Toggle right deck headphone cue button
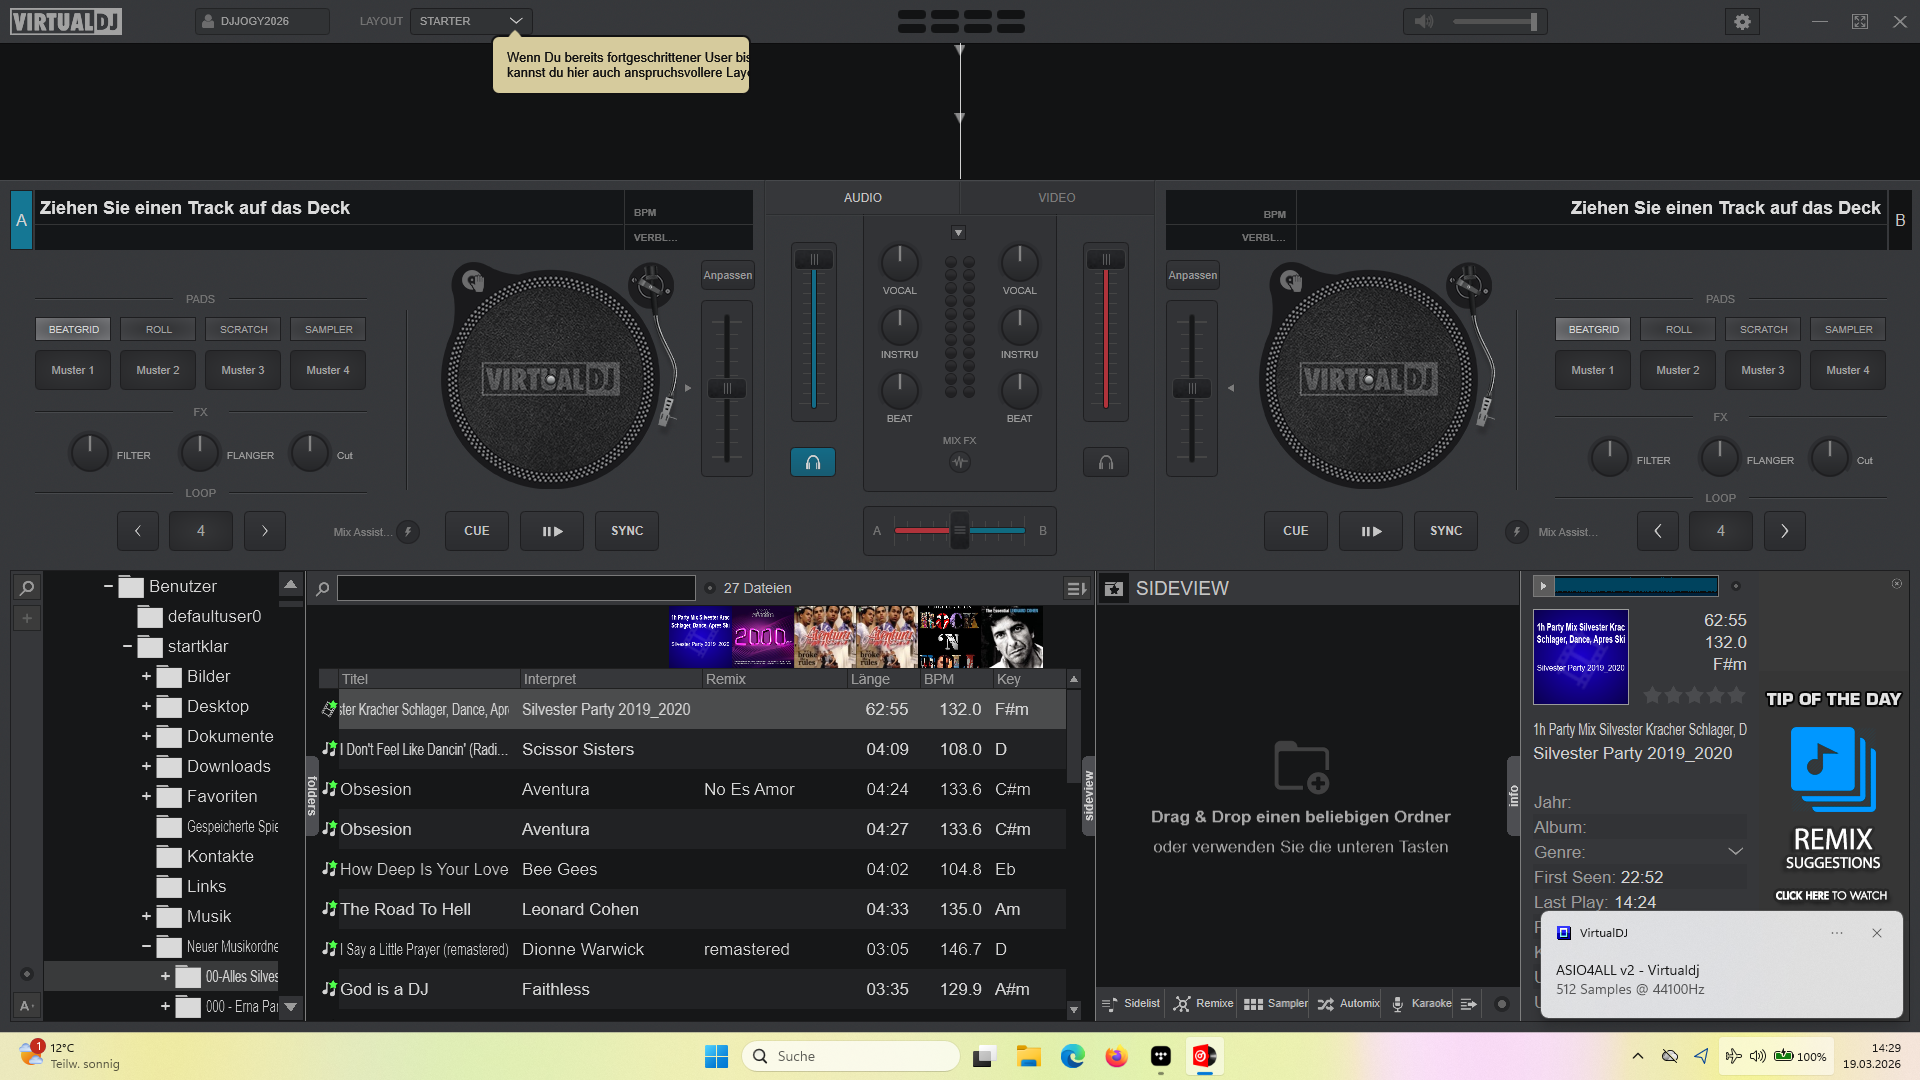 pos(1105,462)
